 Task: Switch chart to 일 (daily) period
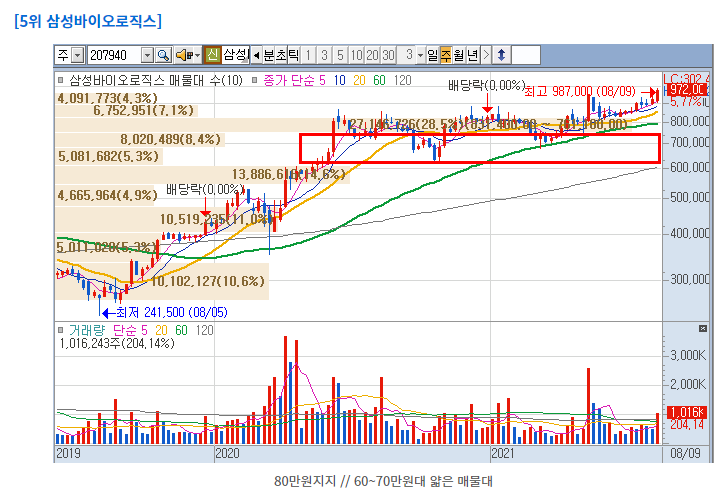click(433, 55)
